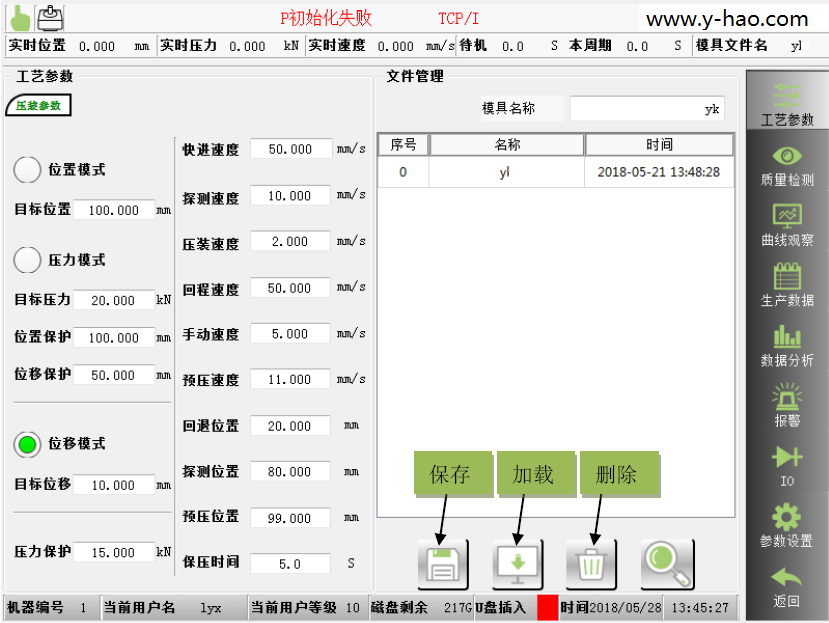Image resolution: width=829 pixels, height=623 pixels.
Task: Switch to the 压装参数 tab
Action: point(38,105)
